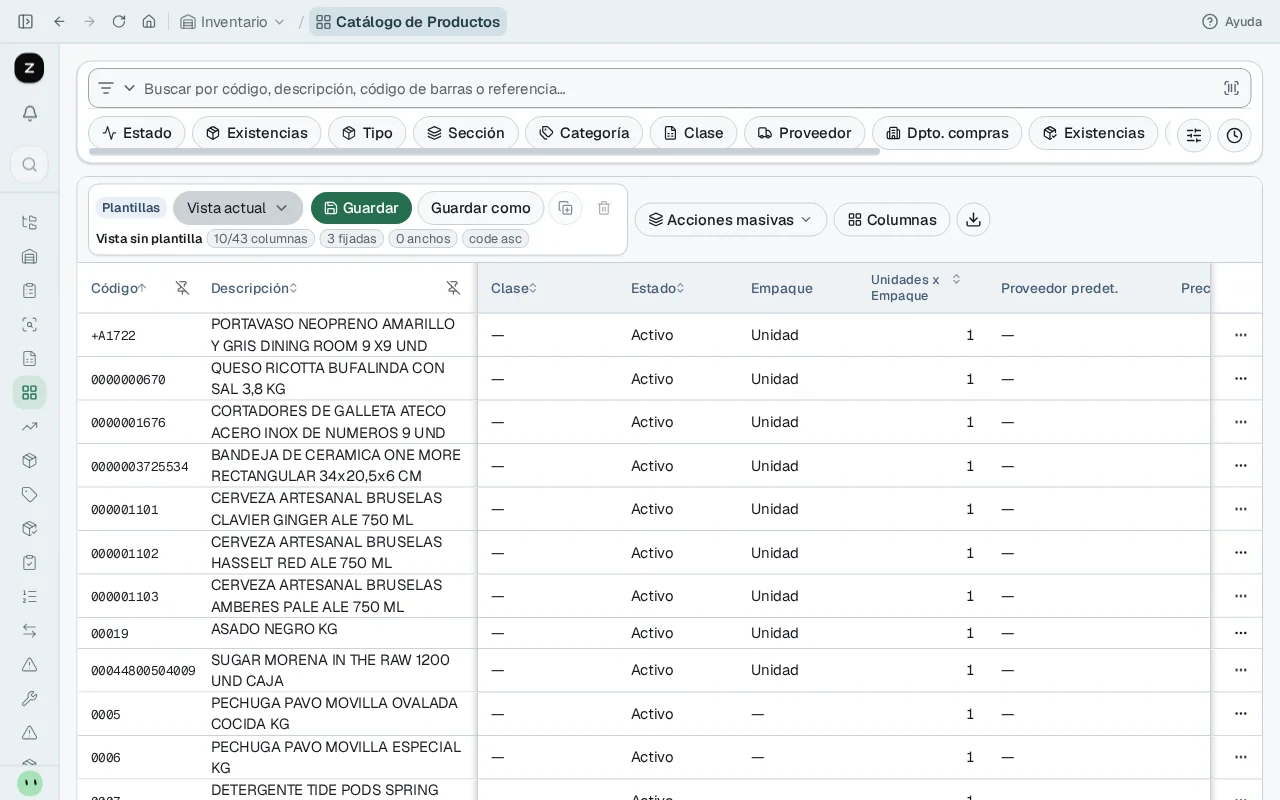
Task: Open the warehouse icon in the sidebar
Action: click(x=30, y=256)
